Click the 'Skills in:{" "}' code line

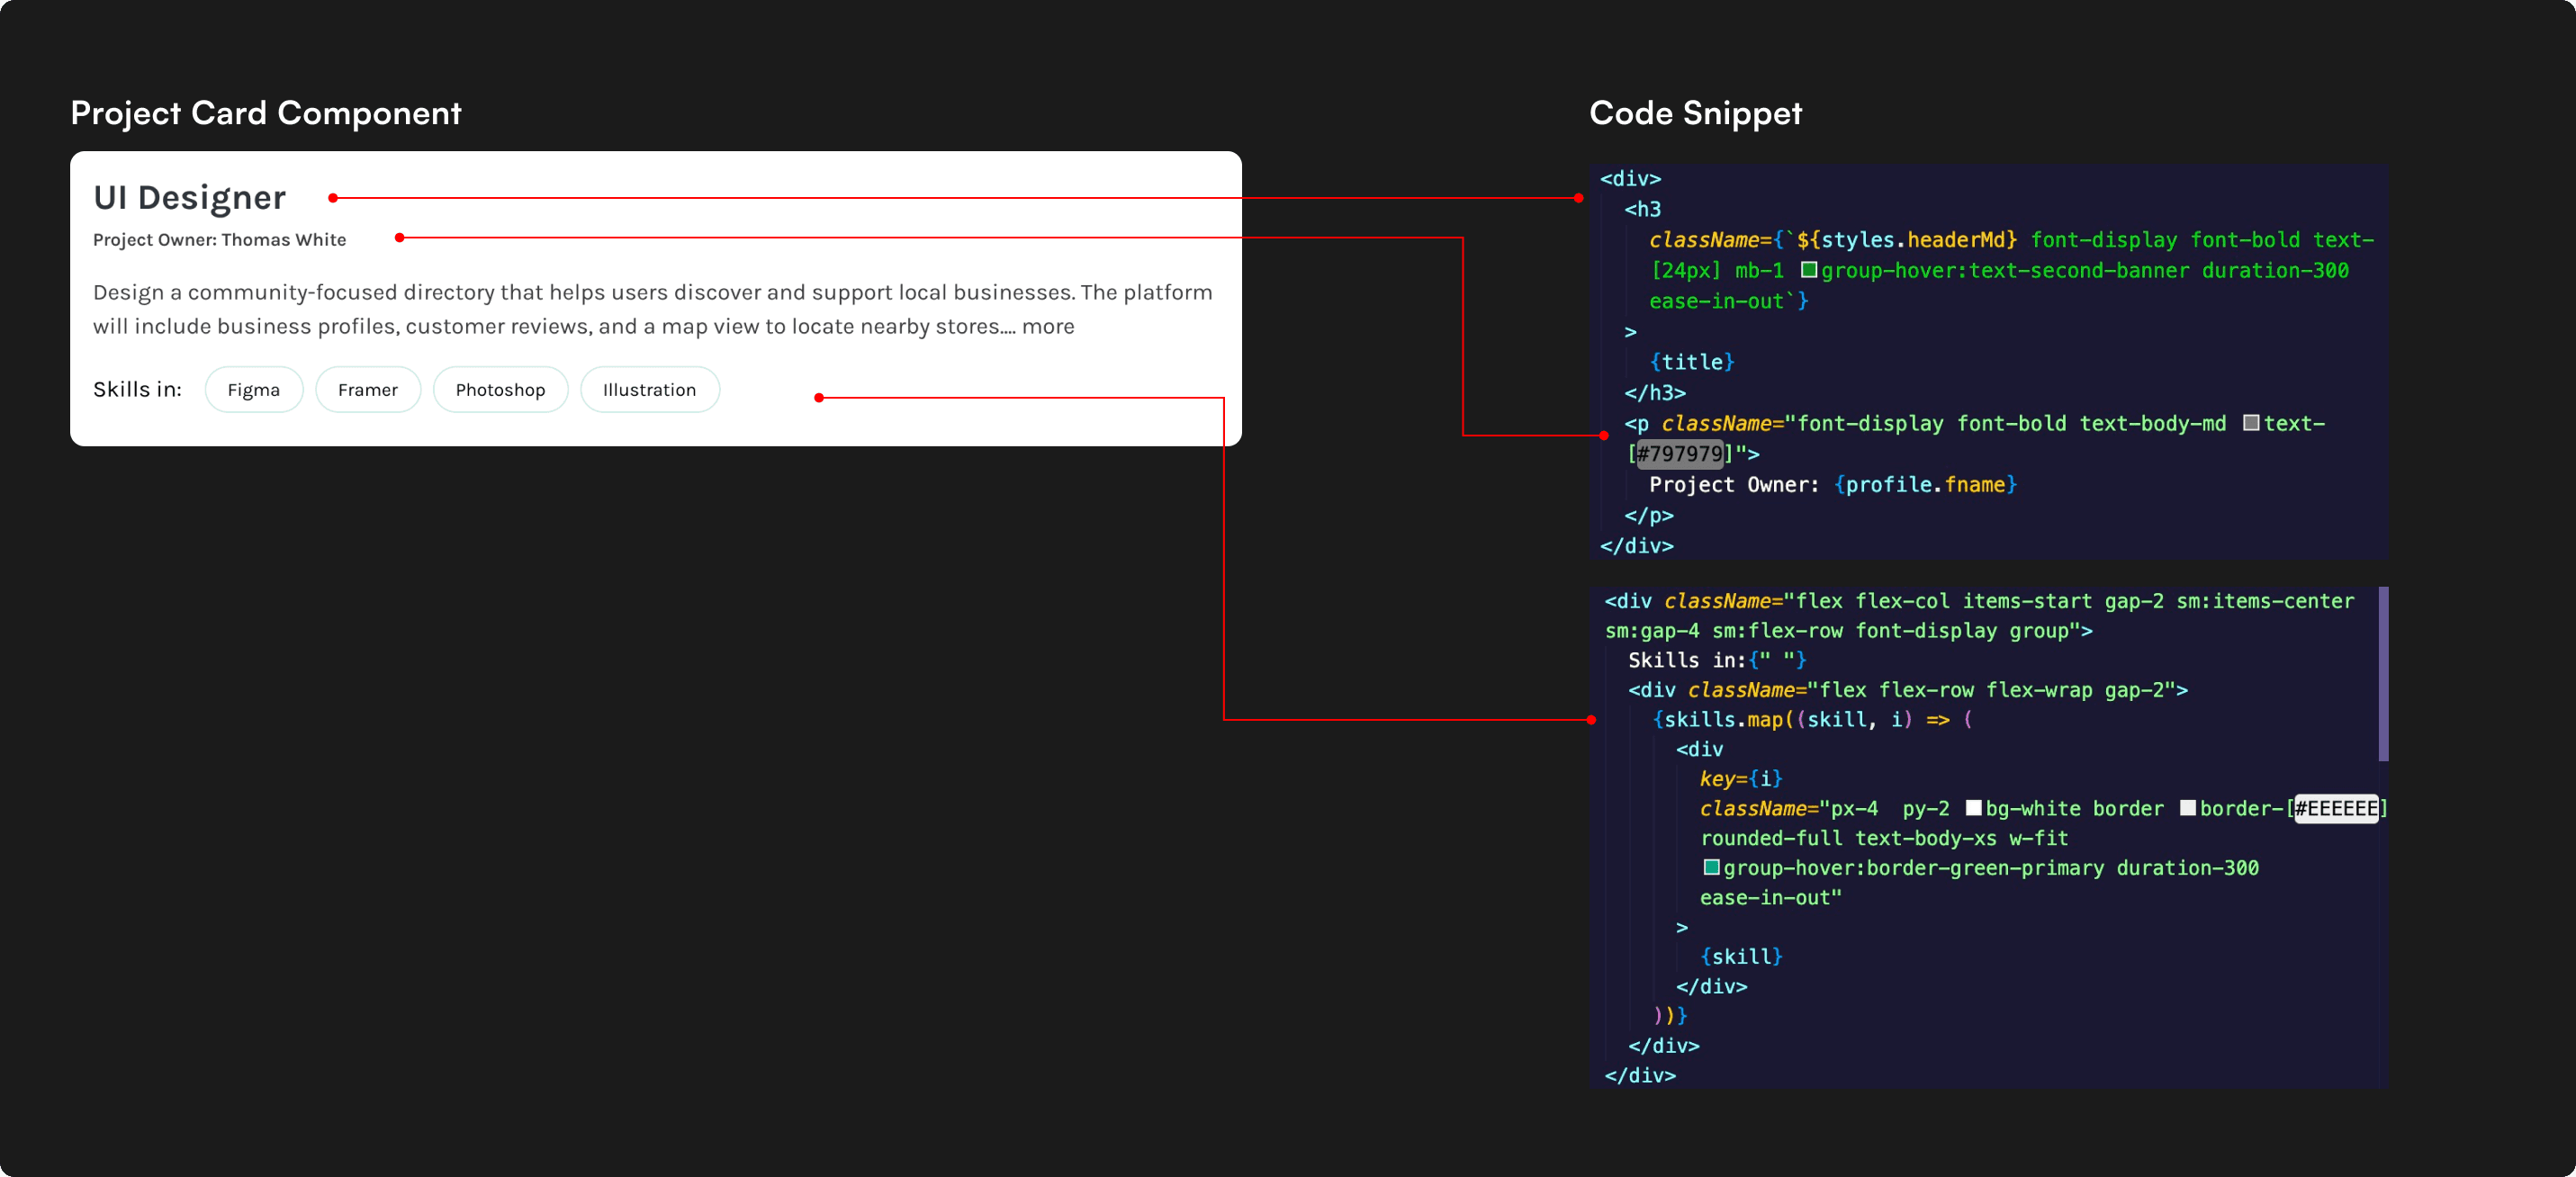(x=1717, y=660)
